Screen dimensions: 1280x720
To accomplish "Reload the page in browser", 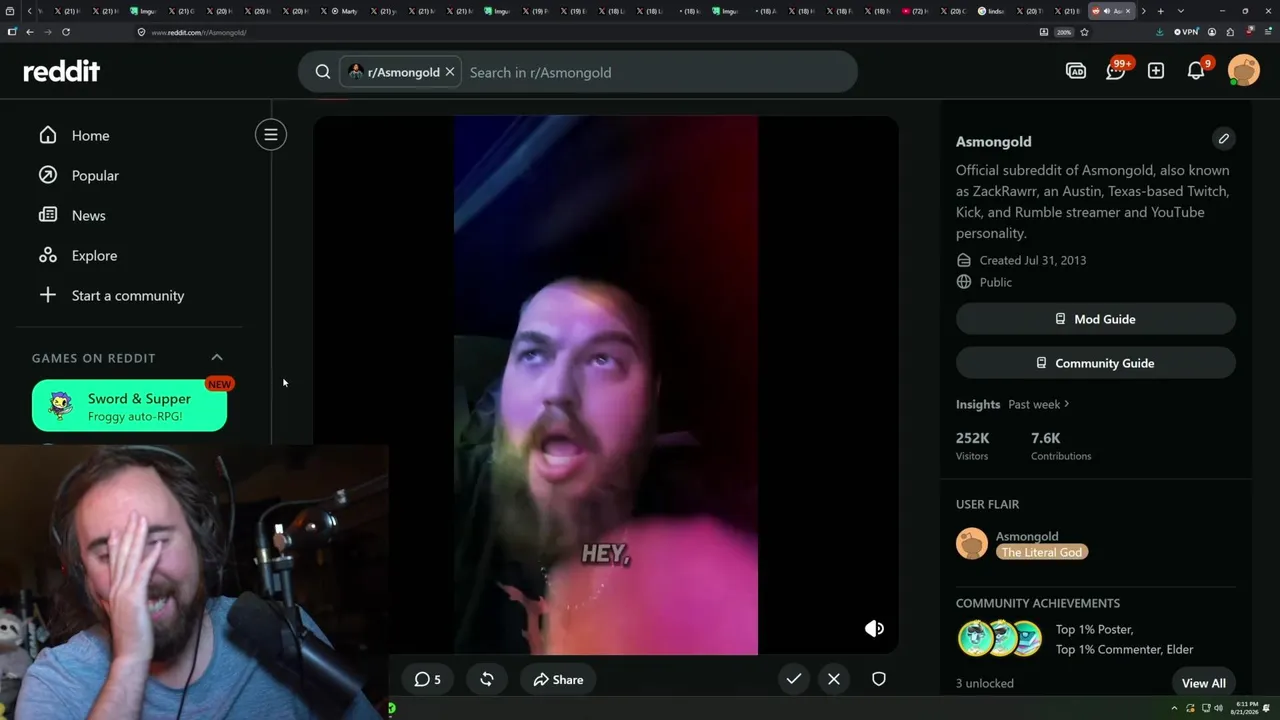I will [66, 32].
